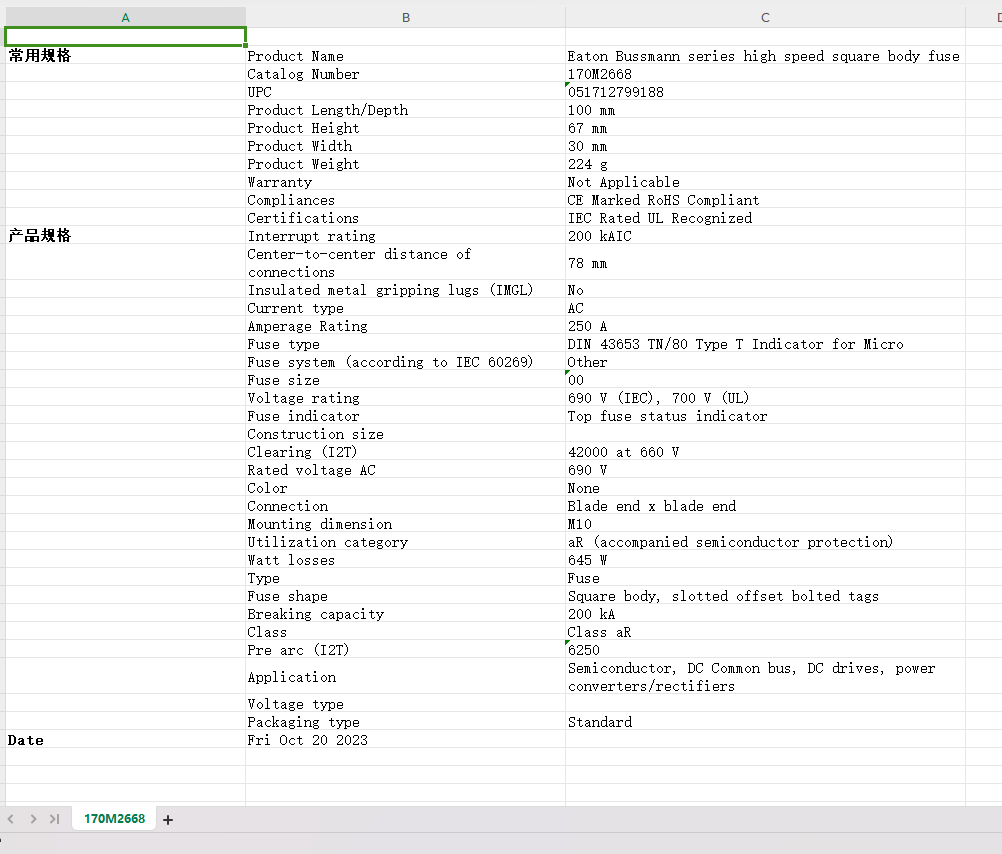Jump to last sheet arrow
Viewport: 1002px width, 854px height.
click(54, 819)
